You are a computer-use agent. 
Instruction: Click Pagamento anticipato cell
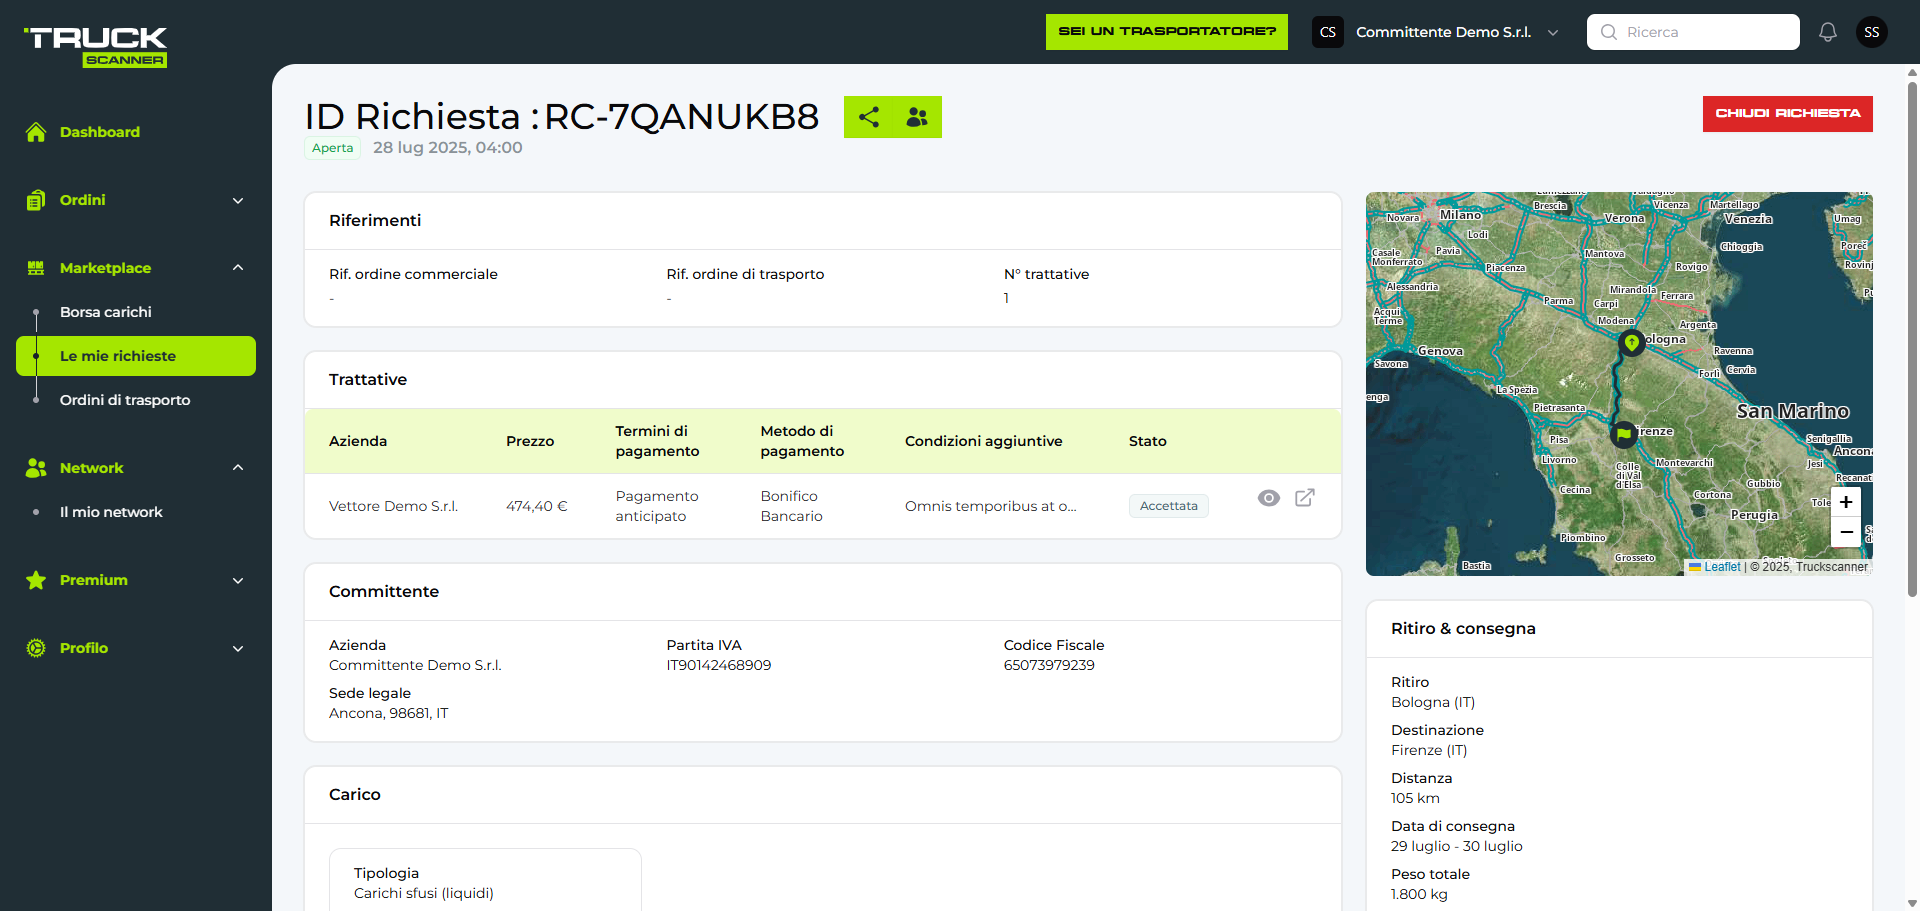[x=657, y=506]
